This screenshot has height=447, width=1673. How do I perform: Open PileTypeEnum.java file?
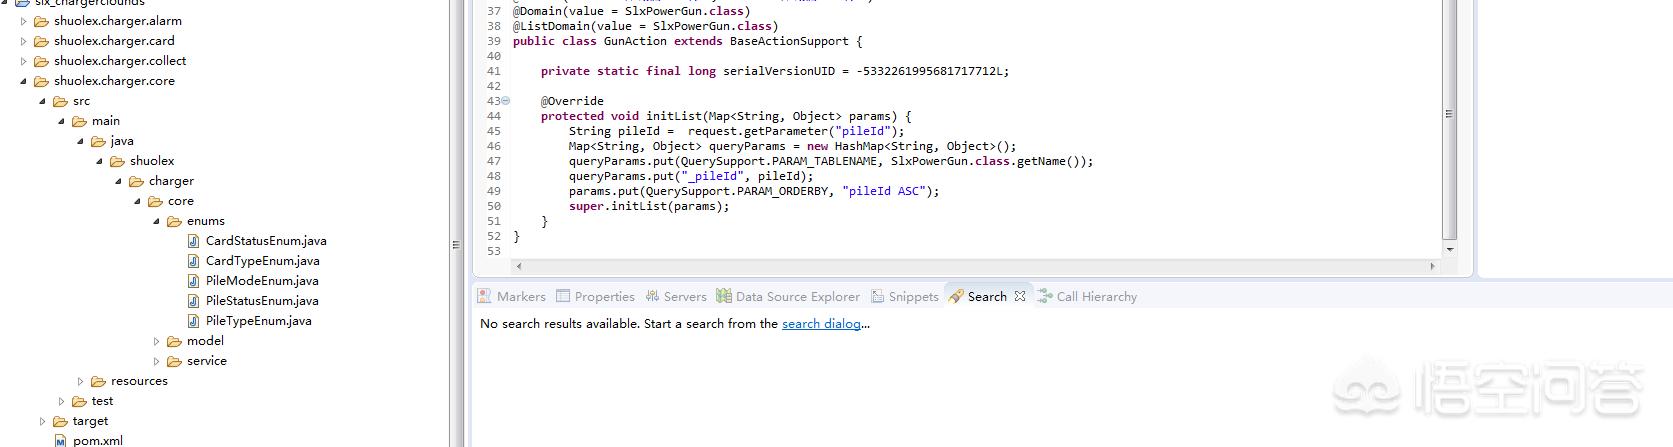259,321
